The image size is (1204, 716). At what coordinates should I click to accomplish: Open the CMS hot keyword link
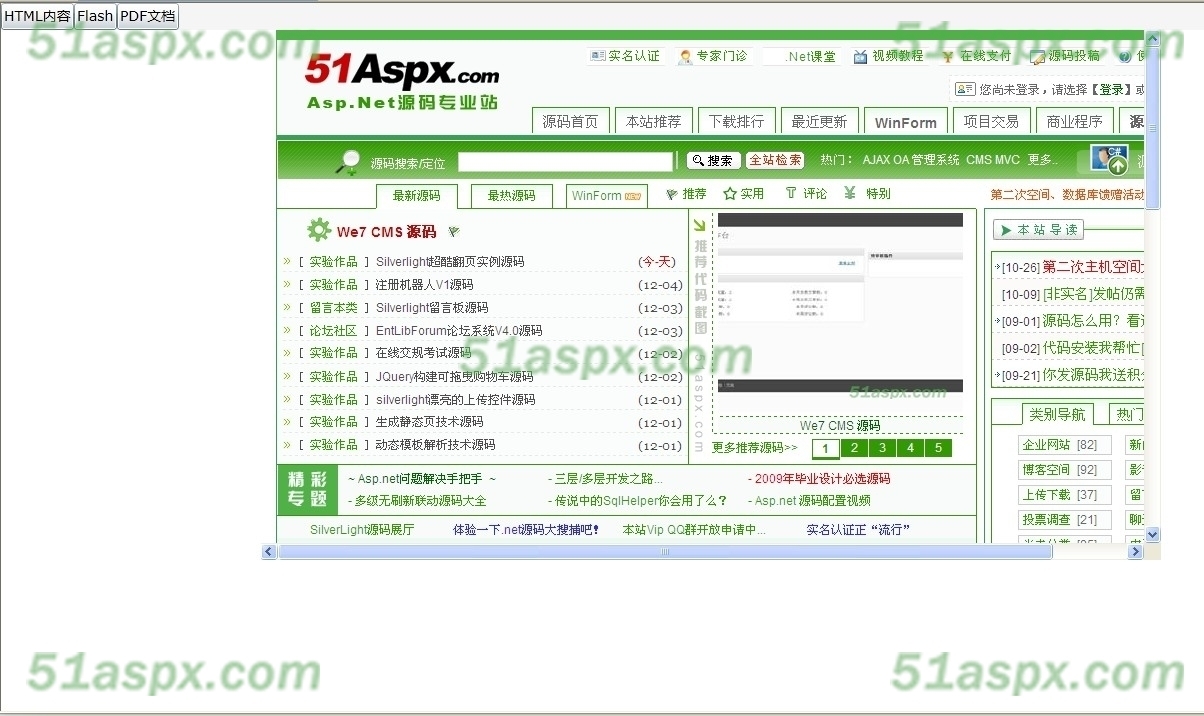979,160
